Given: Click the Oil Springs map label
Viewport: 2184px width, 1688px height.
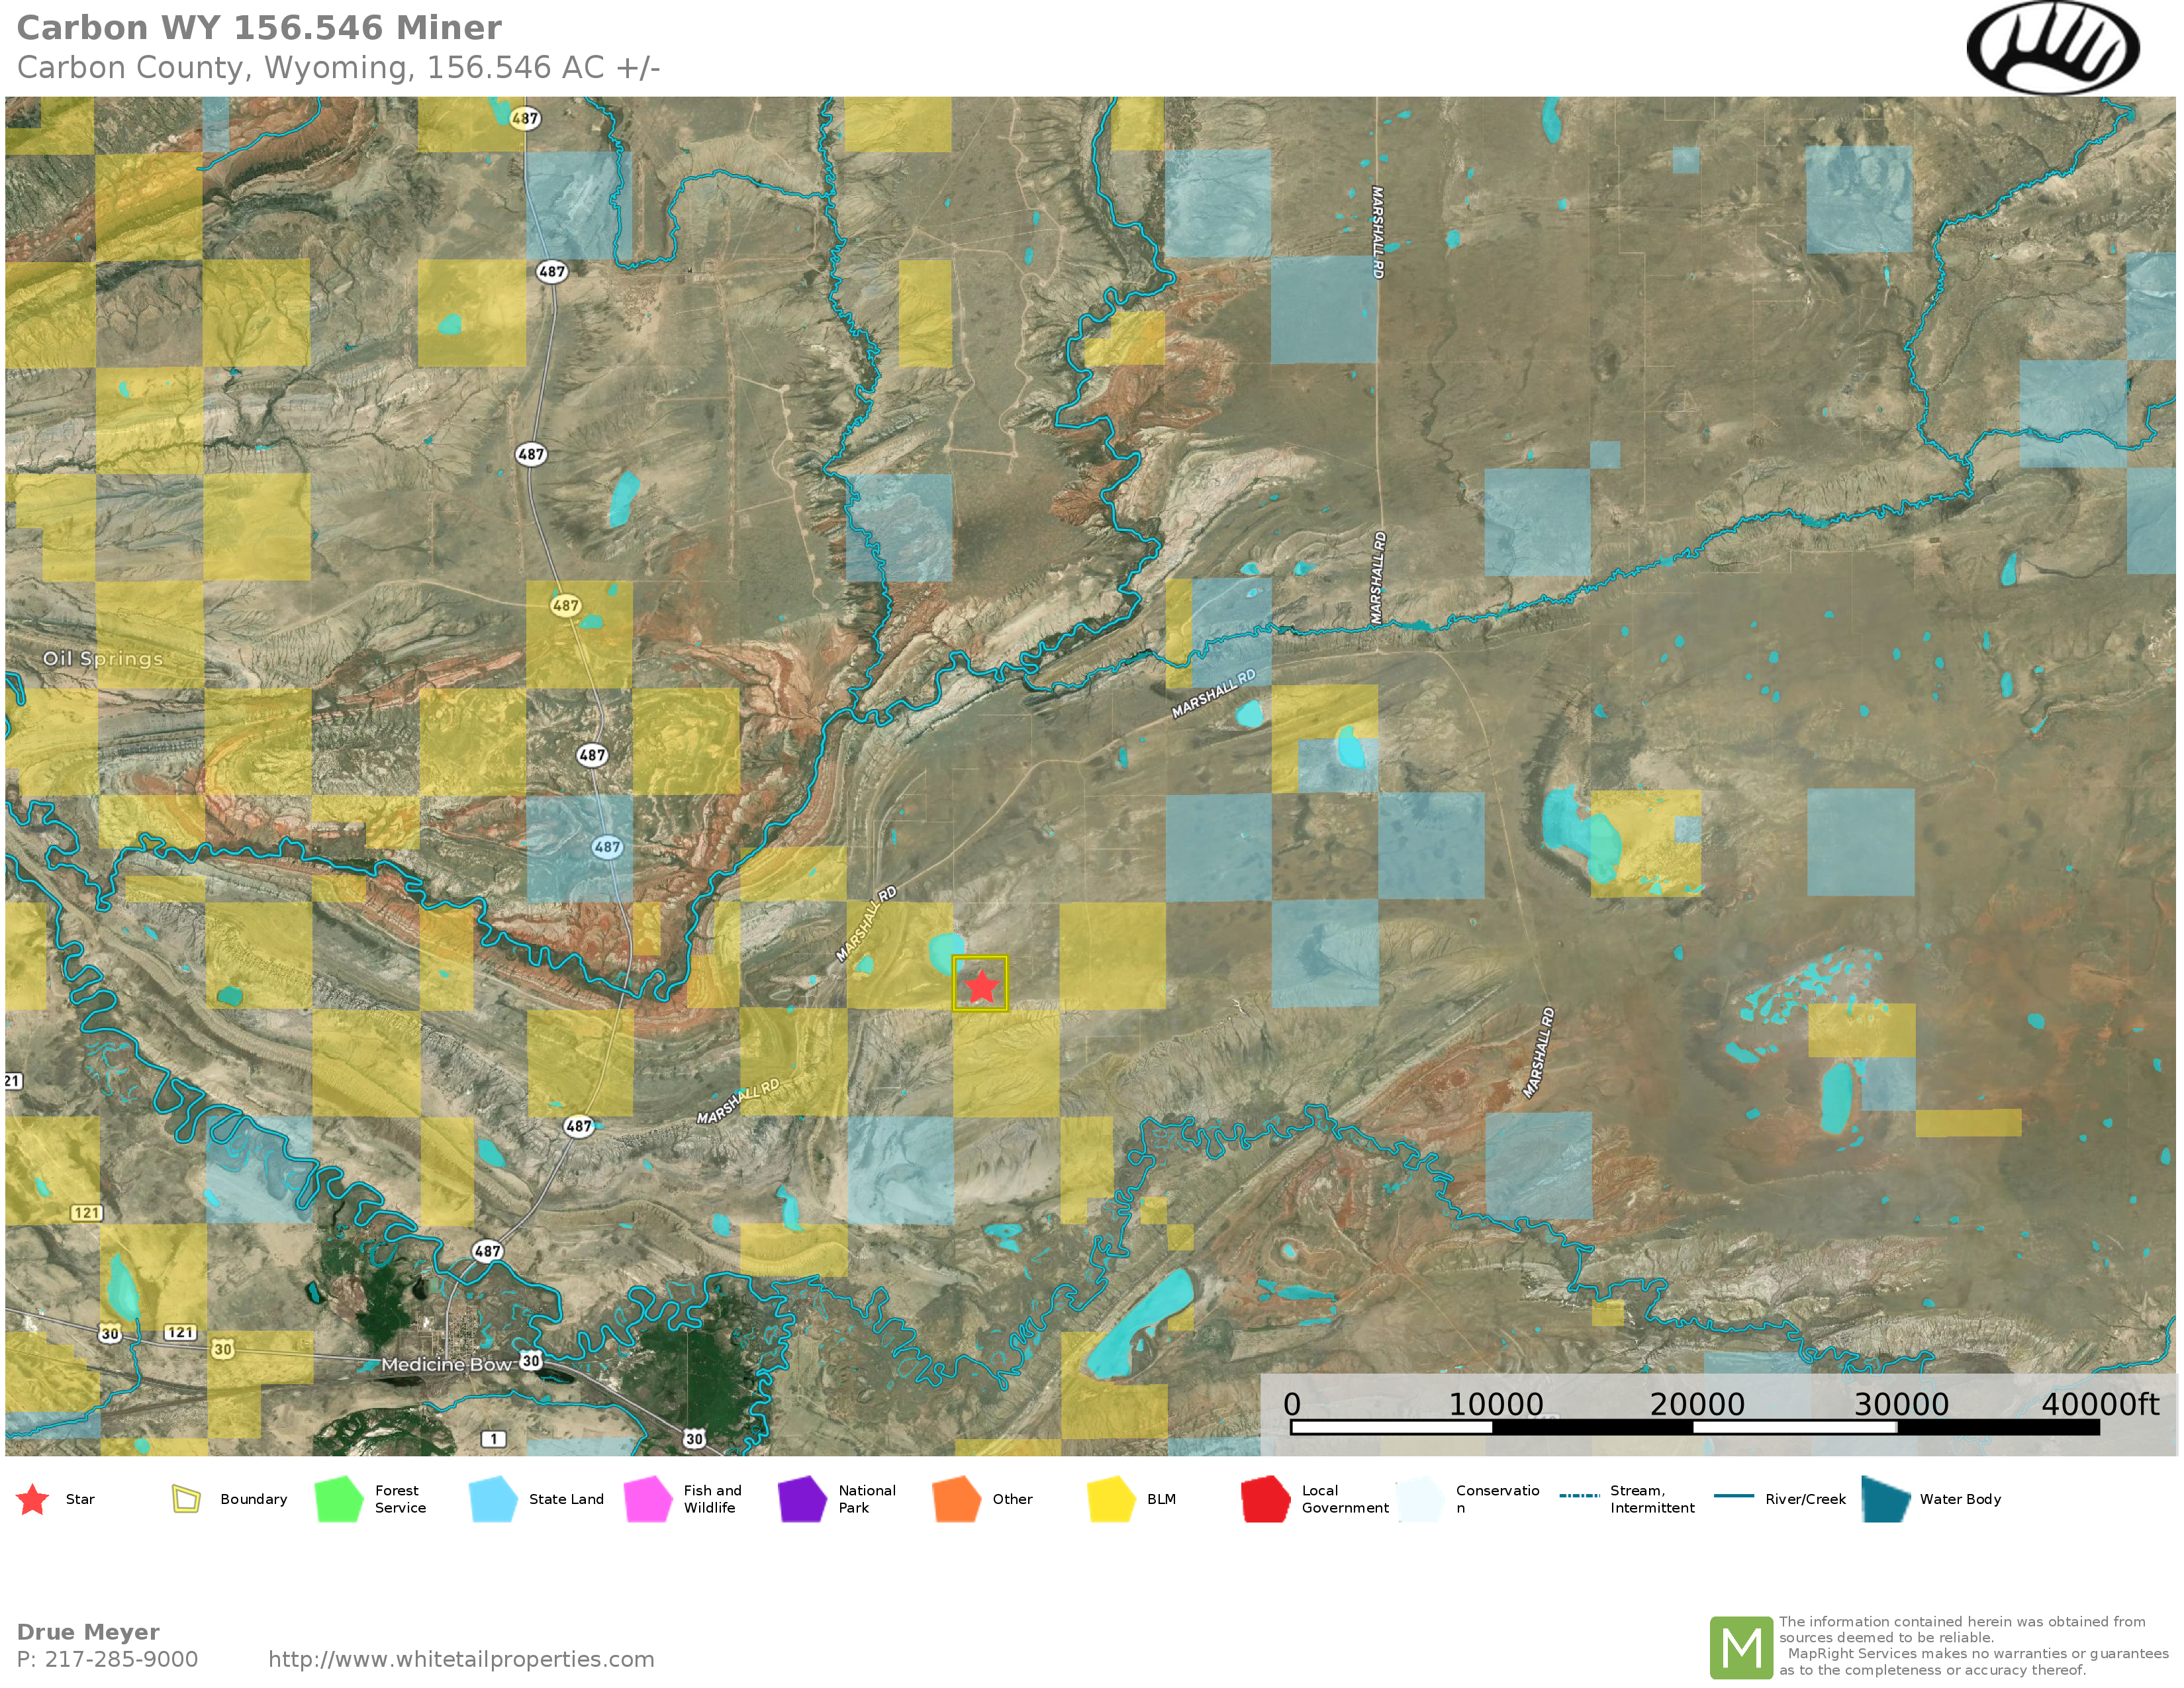Looking at the screenshot, I should tap(103, 658).
